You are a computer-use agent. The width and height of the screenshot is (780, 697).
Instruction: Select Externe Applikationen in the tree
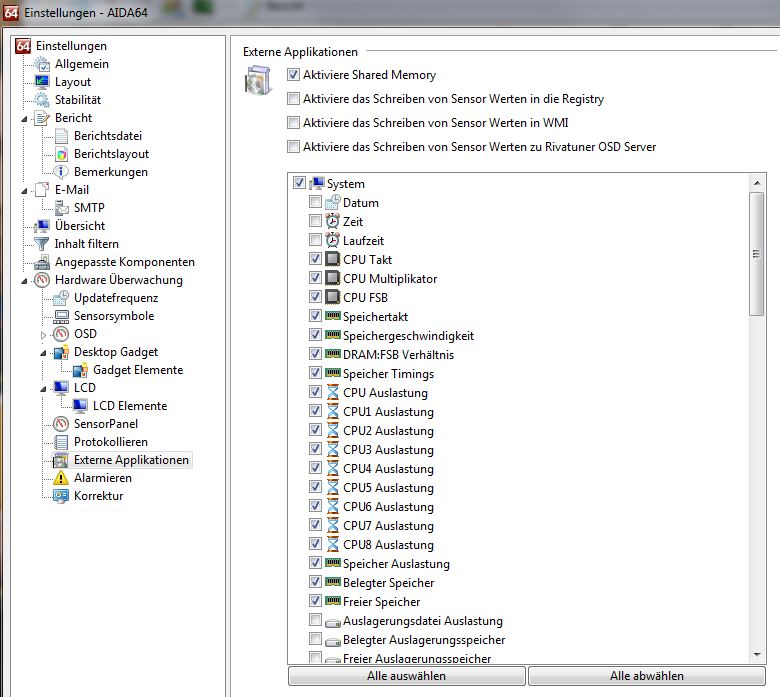tap(131, 460)
